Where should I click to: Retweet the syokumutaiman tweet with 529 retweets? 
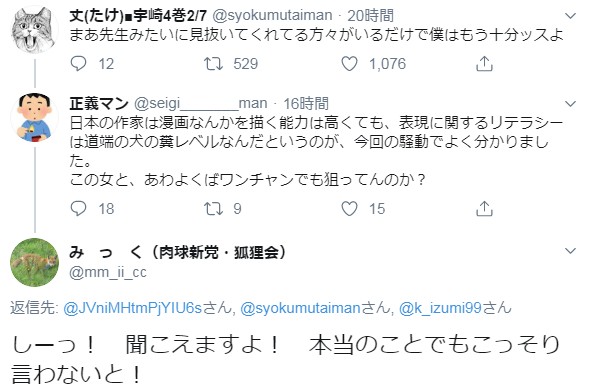[213, 63]
